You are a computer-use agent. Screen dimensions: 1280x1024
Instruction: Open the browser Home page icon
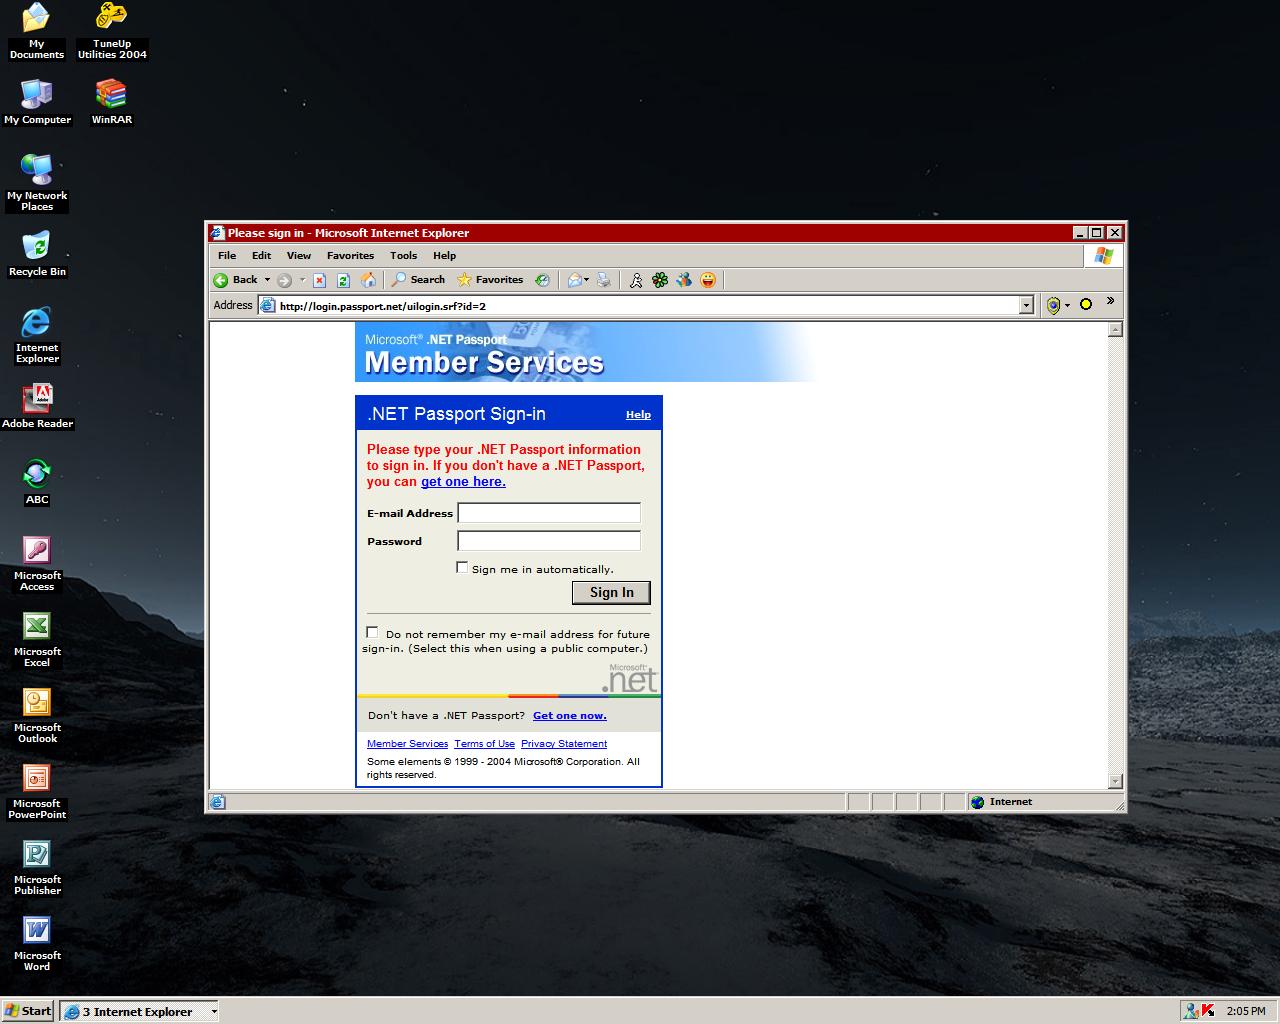(x=367, y=280)
